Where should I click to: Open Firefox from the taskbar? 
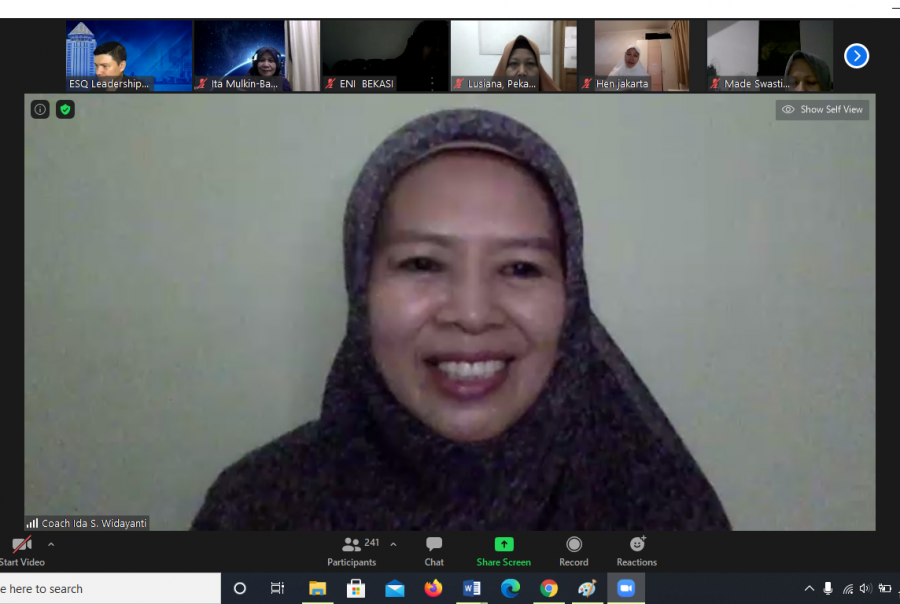[x=433, y=589]
